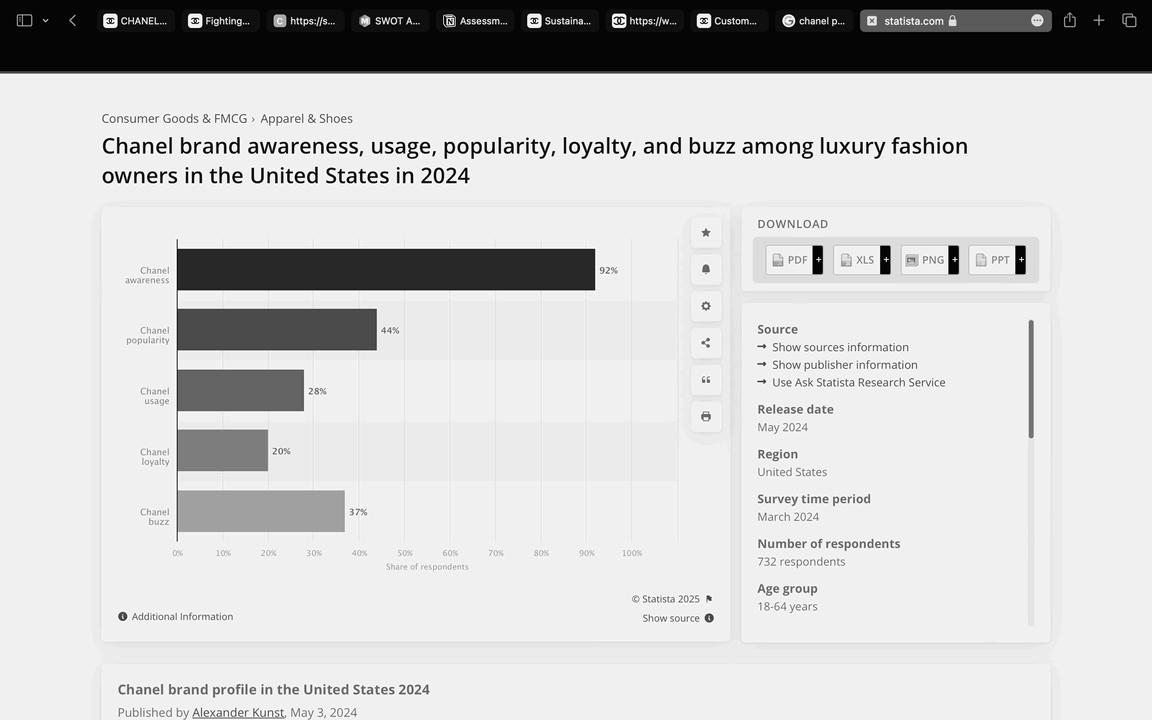Switch to the chanel p... browser tab

(814, 21)
